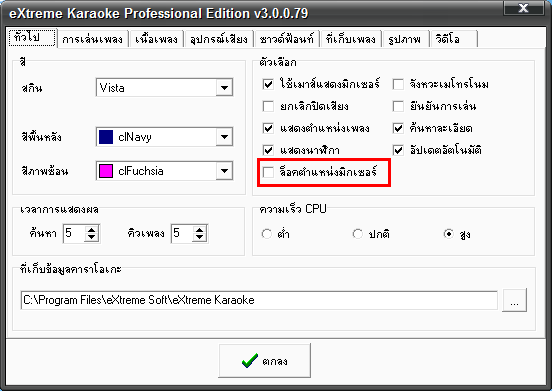Screen dimensions: 552x391
Task: Select ต่ำ CPU speed radio button
Action: pos(267,234)
